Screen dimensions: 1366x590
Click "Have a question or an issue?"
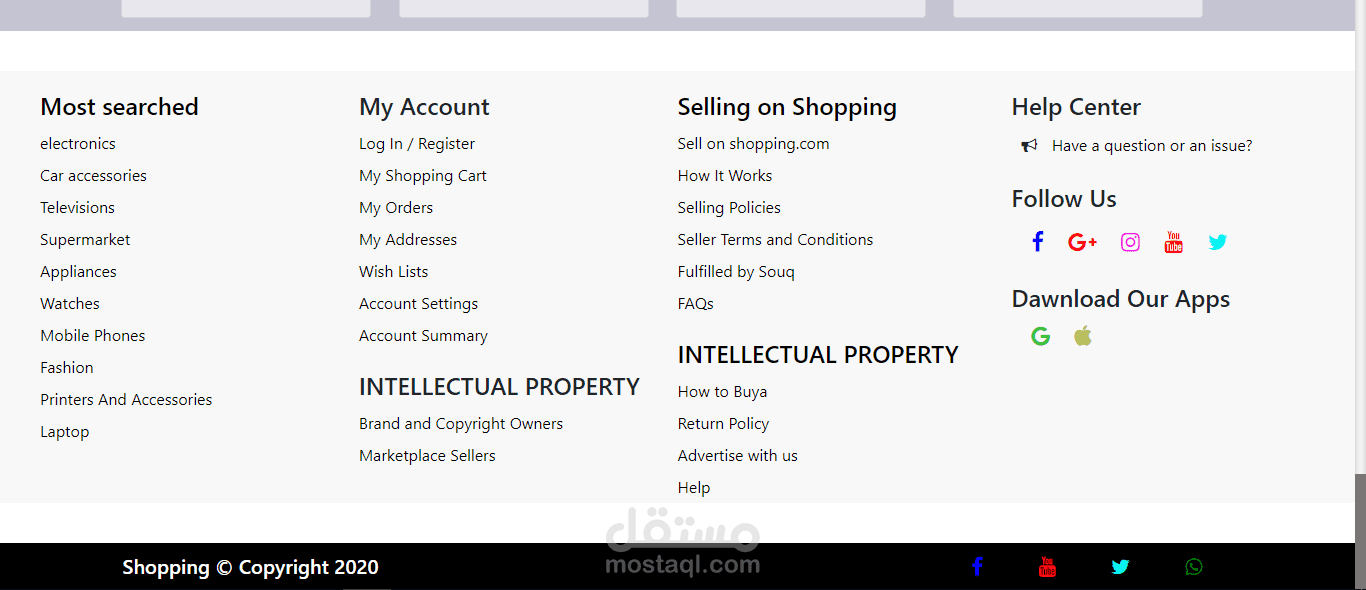coord(1152,146)
